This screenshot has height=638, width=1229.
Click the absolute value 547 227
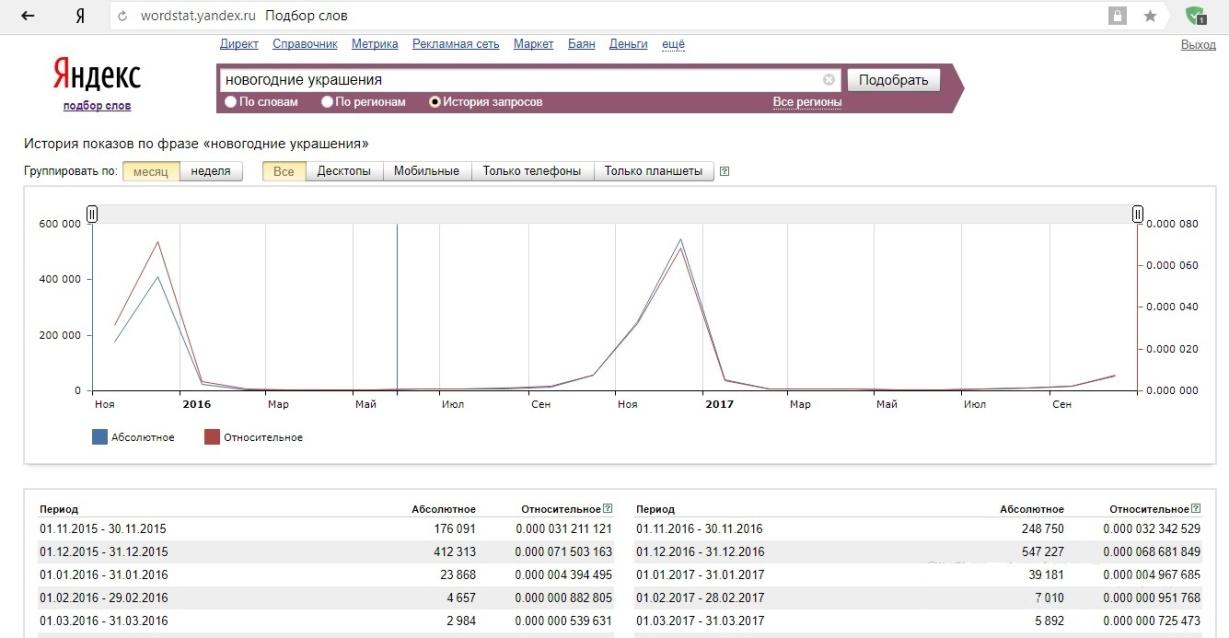1043,552
